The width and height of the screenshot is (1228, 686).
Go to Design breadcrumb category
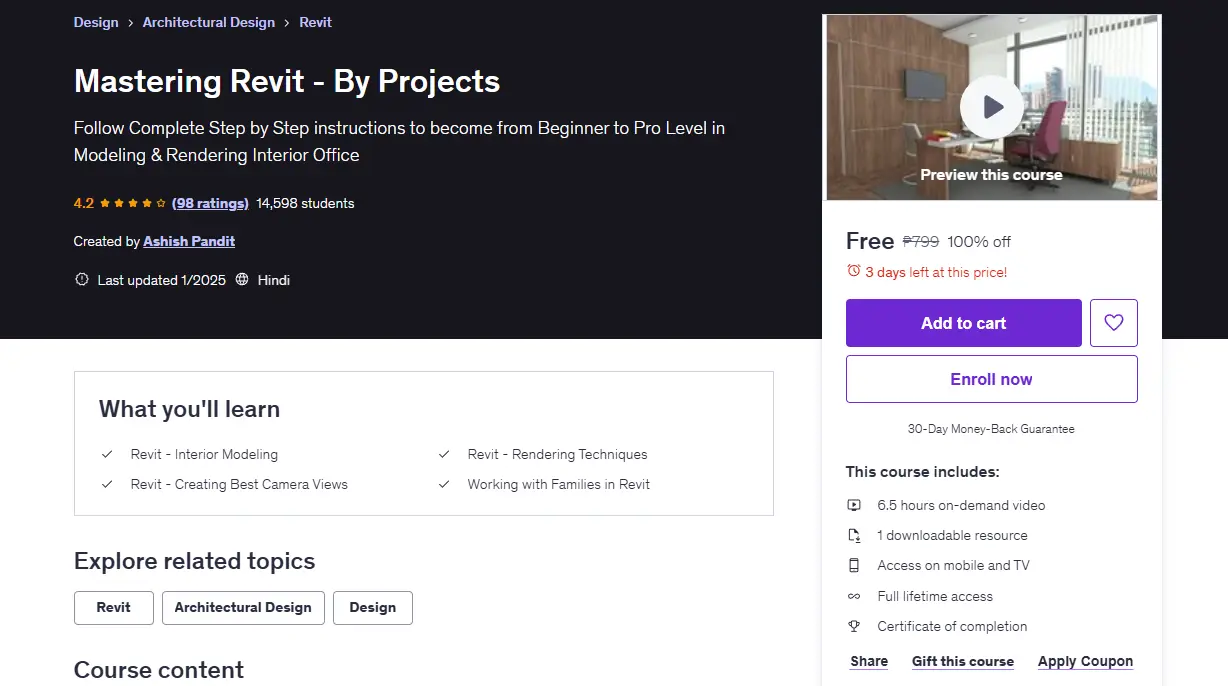click(x=96, y=22)
